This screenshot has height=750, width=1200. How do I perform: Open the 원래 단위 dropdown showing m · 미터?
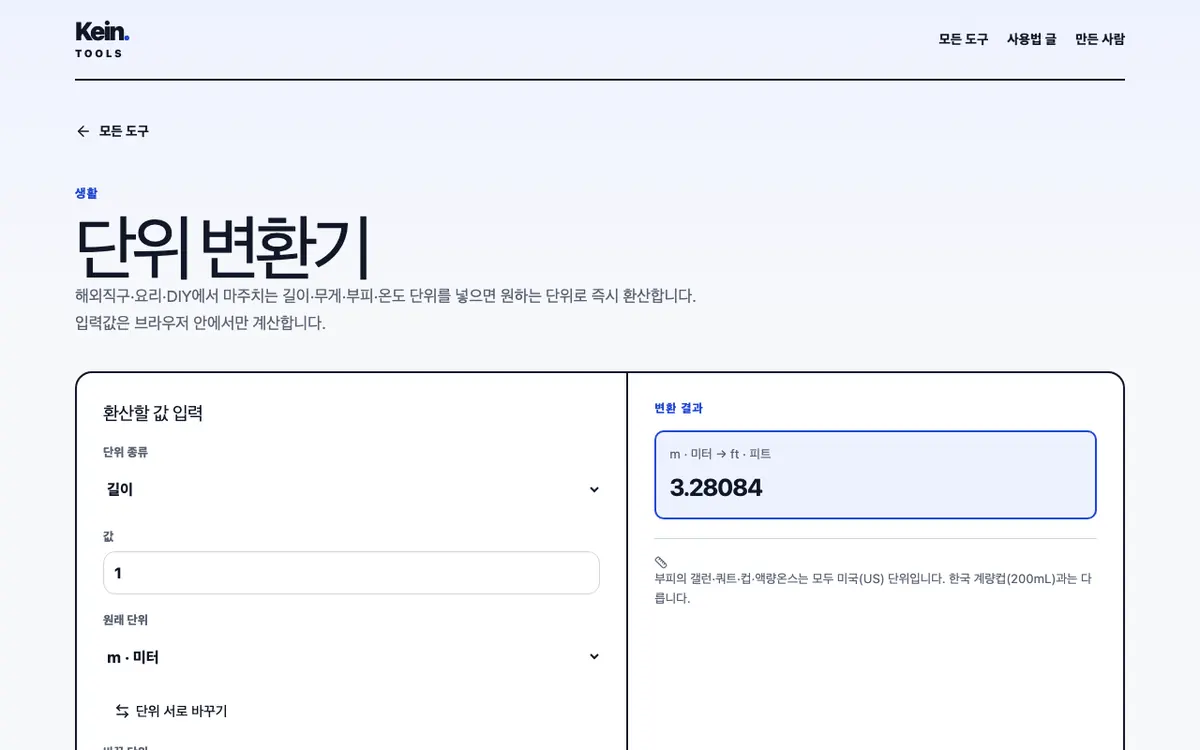click(x=352, y=657)
